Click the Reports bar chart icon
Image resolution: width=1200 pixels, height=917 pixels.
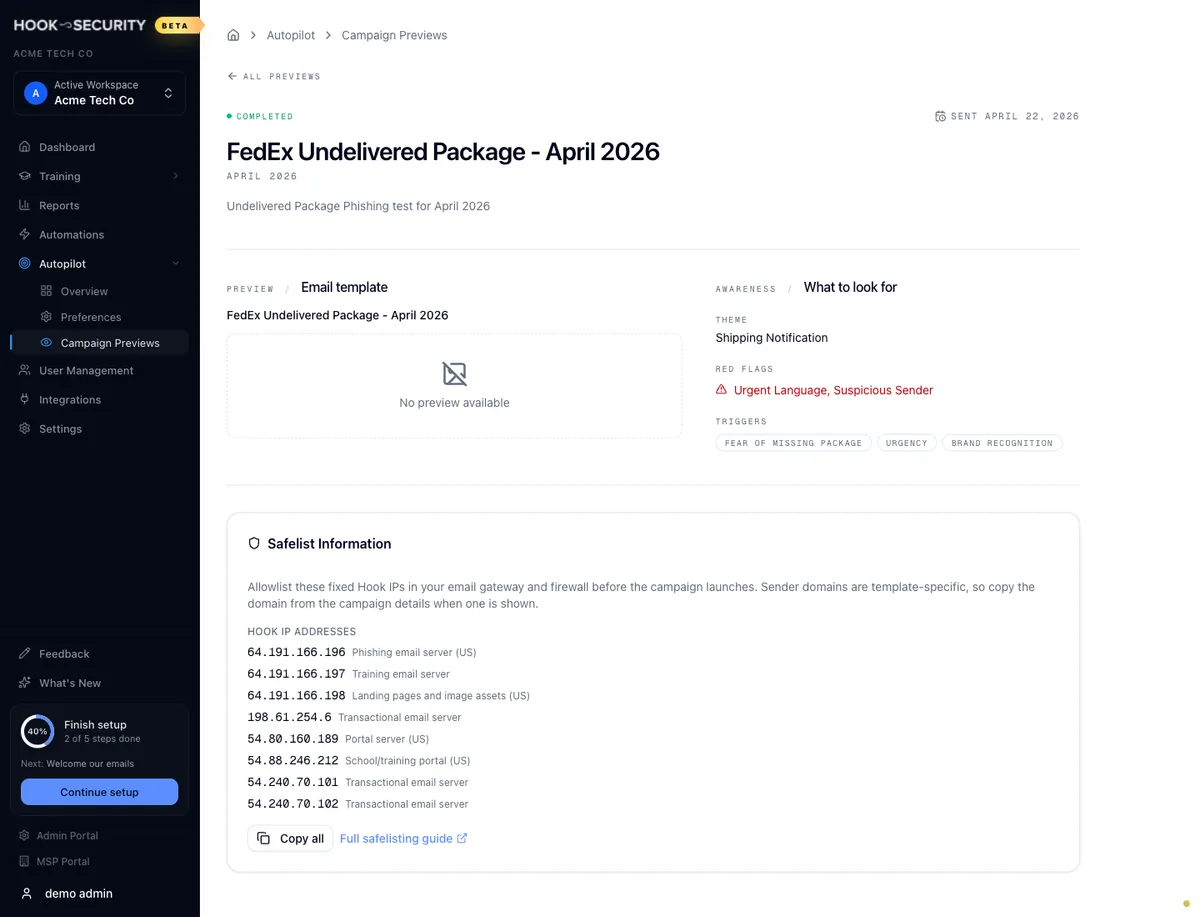click(25, 205)
